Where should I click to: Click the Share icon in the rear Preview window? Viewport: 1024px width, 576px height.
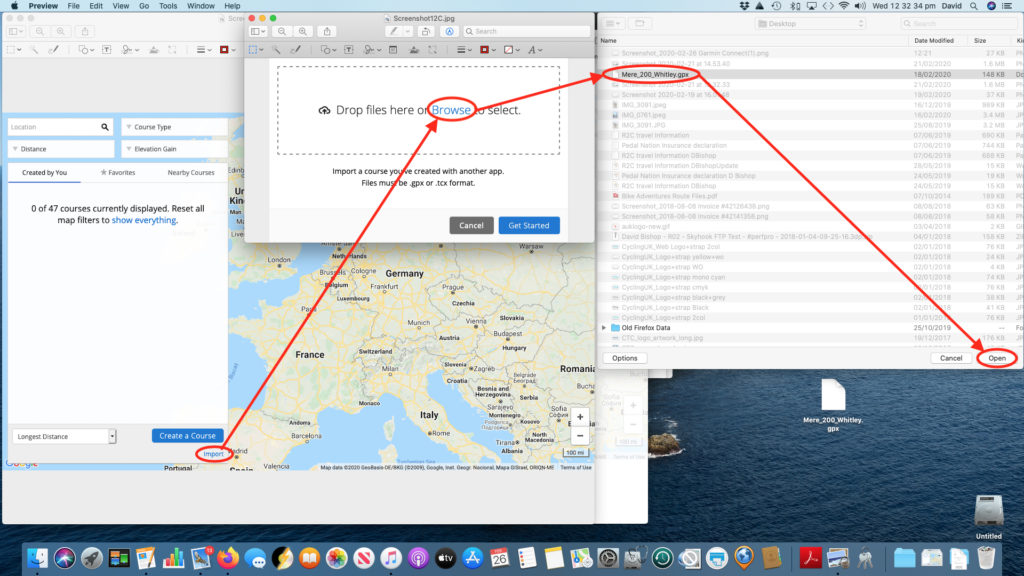[x=85, y=31]
